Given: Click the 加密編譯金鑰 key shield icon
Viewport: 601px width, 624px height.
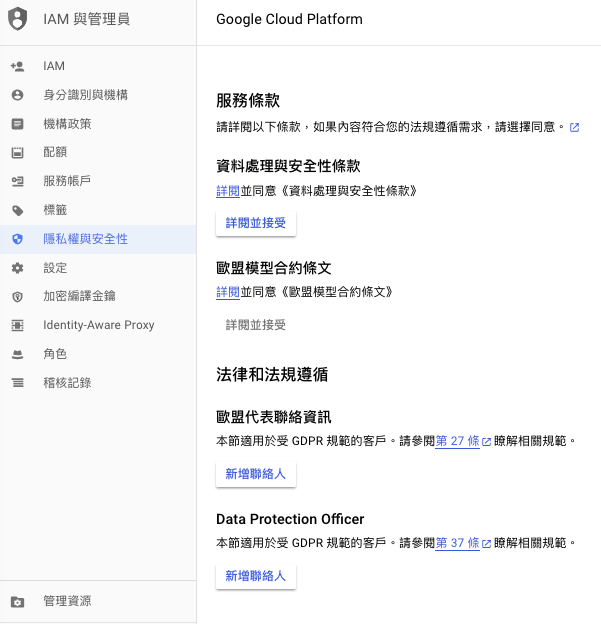Looking at the screenshot, I should [18, 296].
